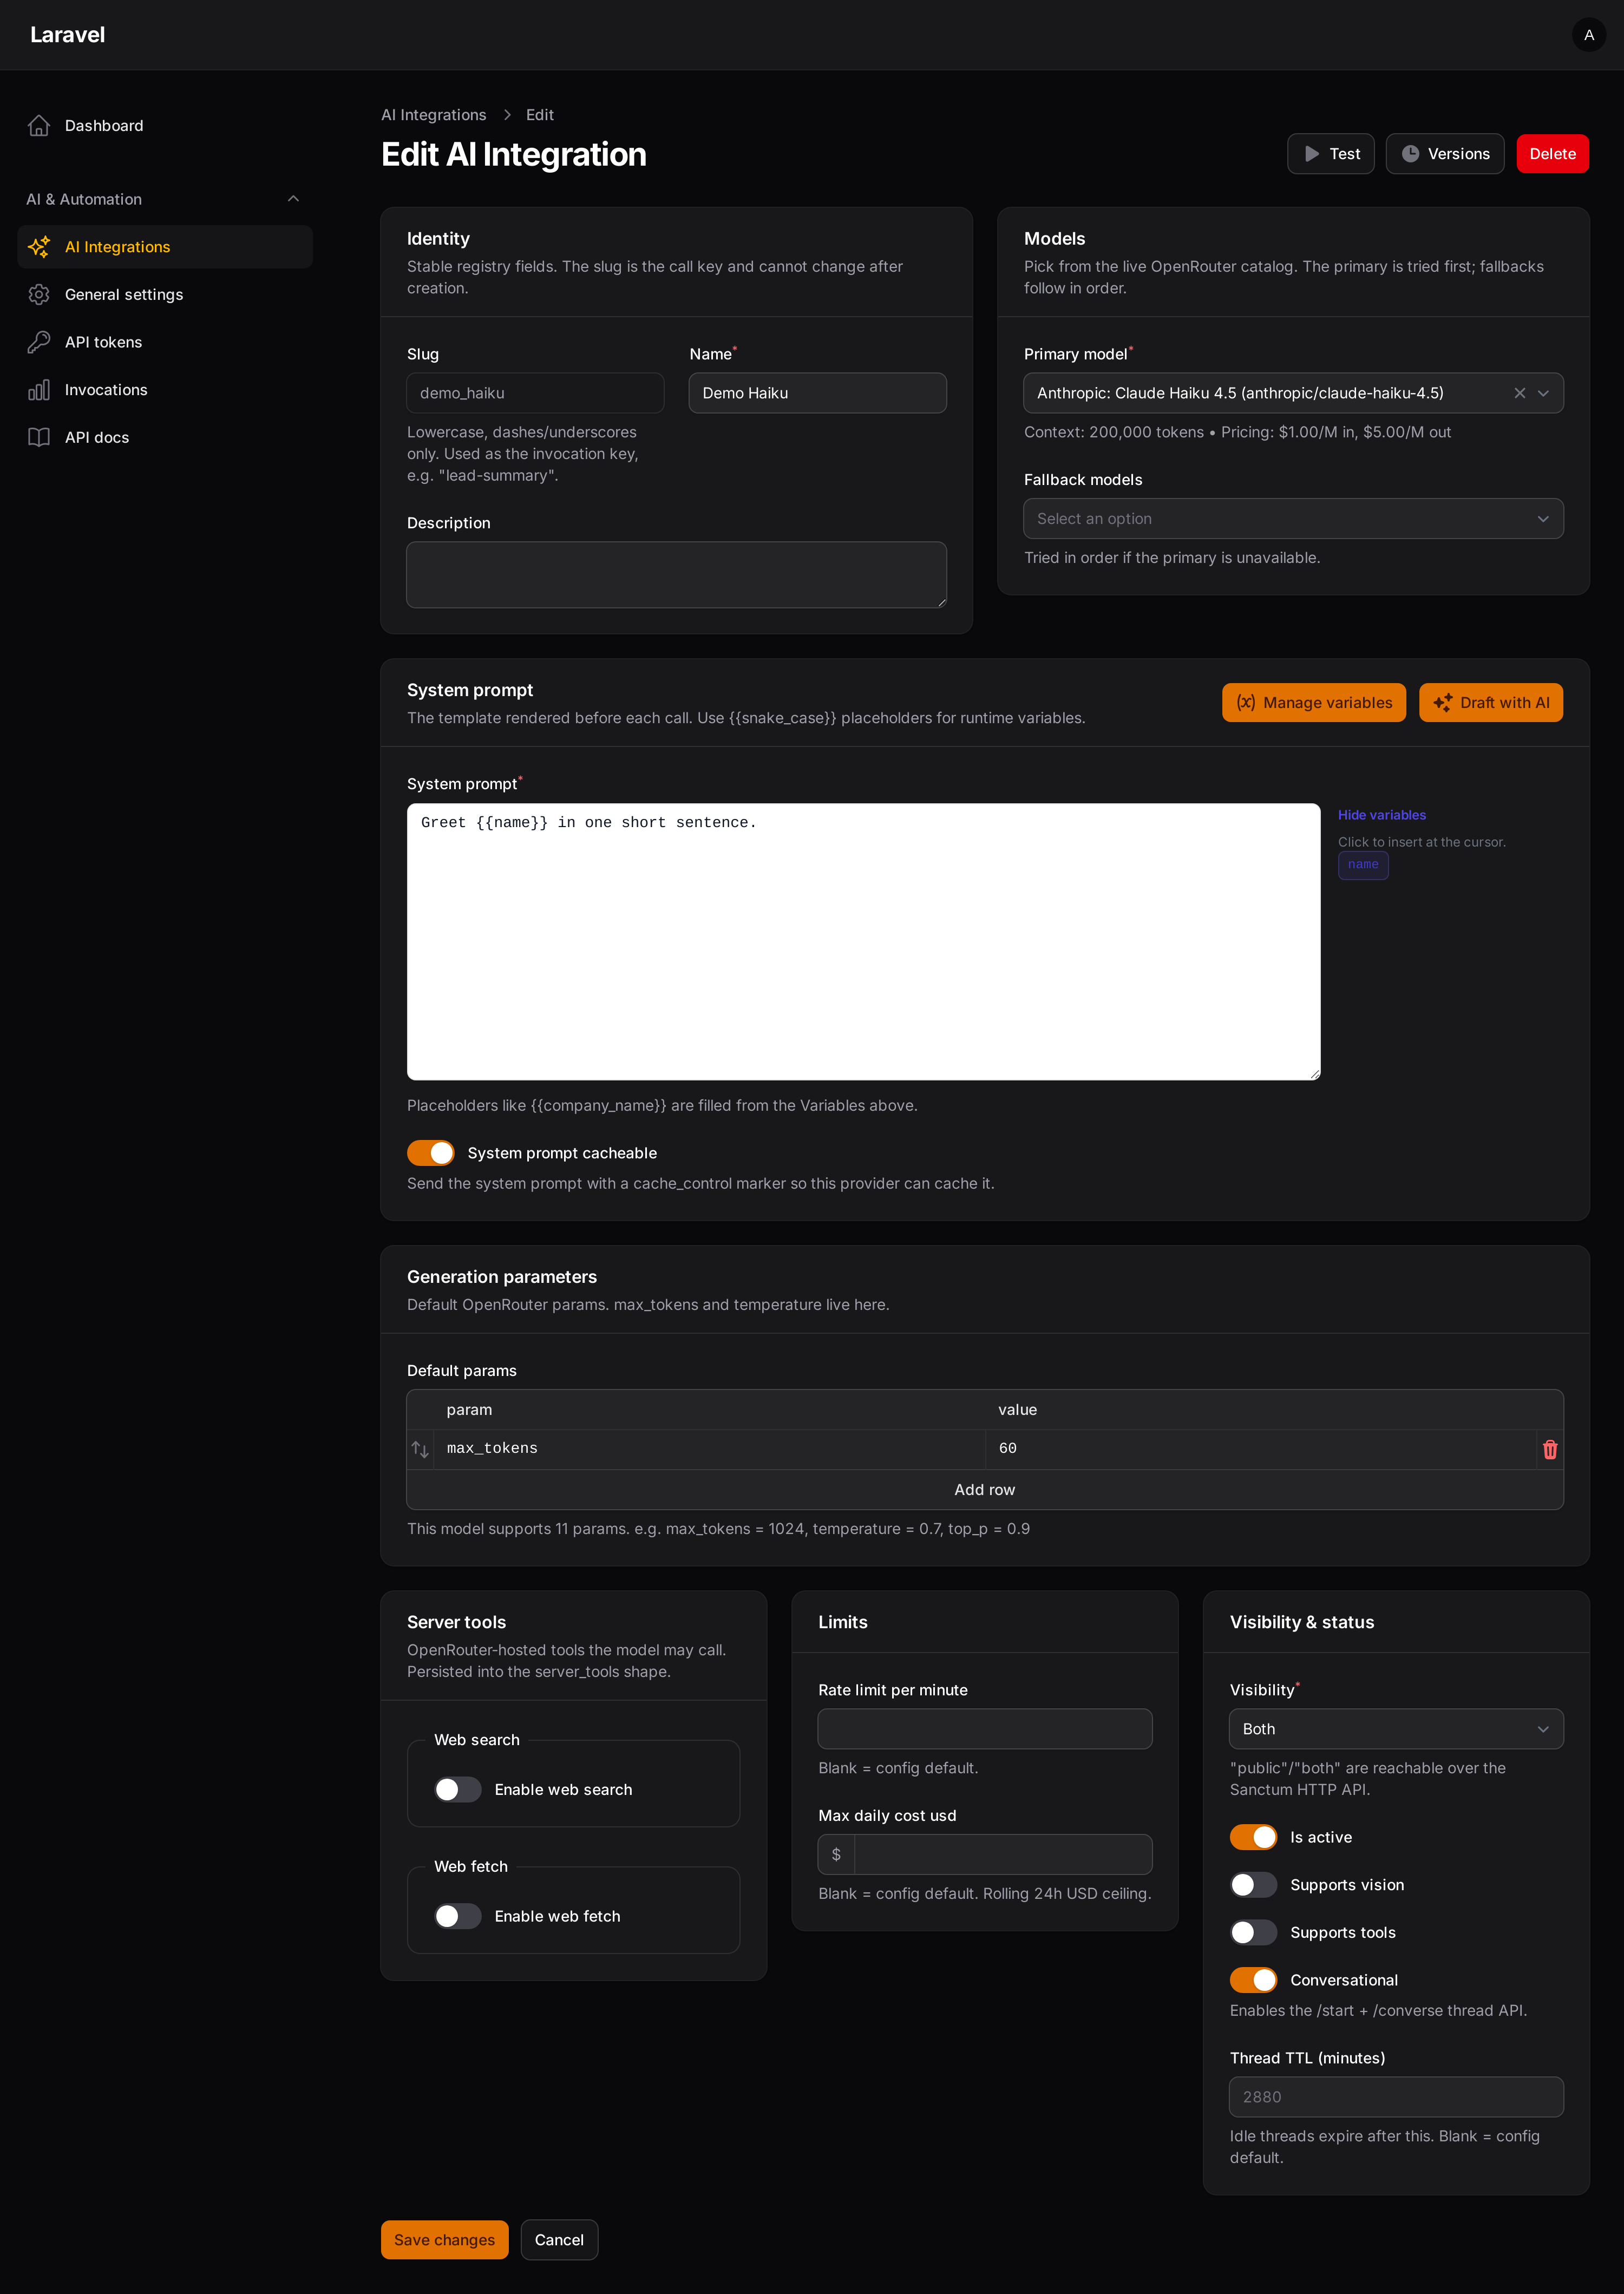The height and width of the screenshot is (2294, 1624).
Task: Click the Rate limit per minute field
Action: [x=984, y=1729]
